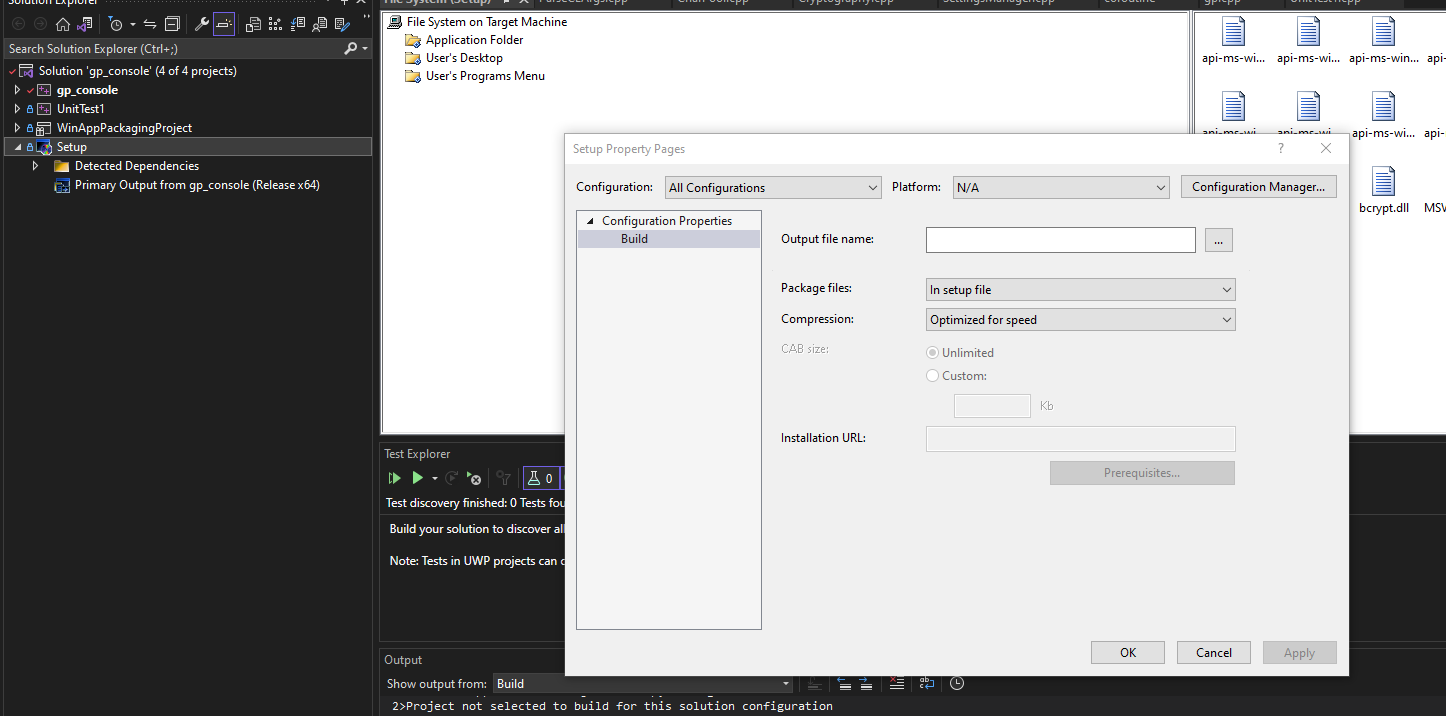Viewport: 1446px width, 716px height.
Task: Select the WinAppPackagingProject tree item
Action: pos(124,128)
